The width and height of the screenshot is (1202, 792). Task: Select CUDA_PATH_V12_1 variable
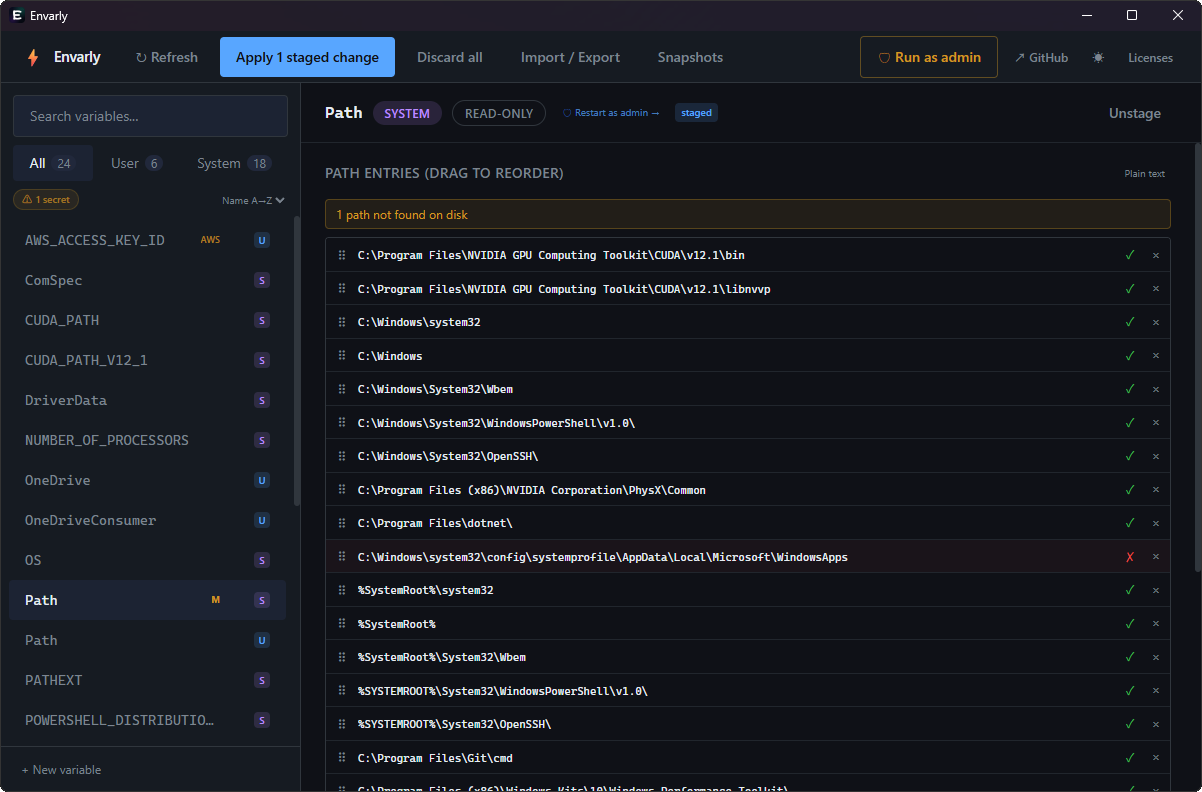point(148,360)
